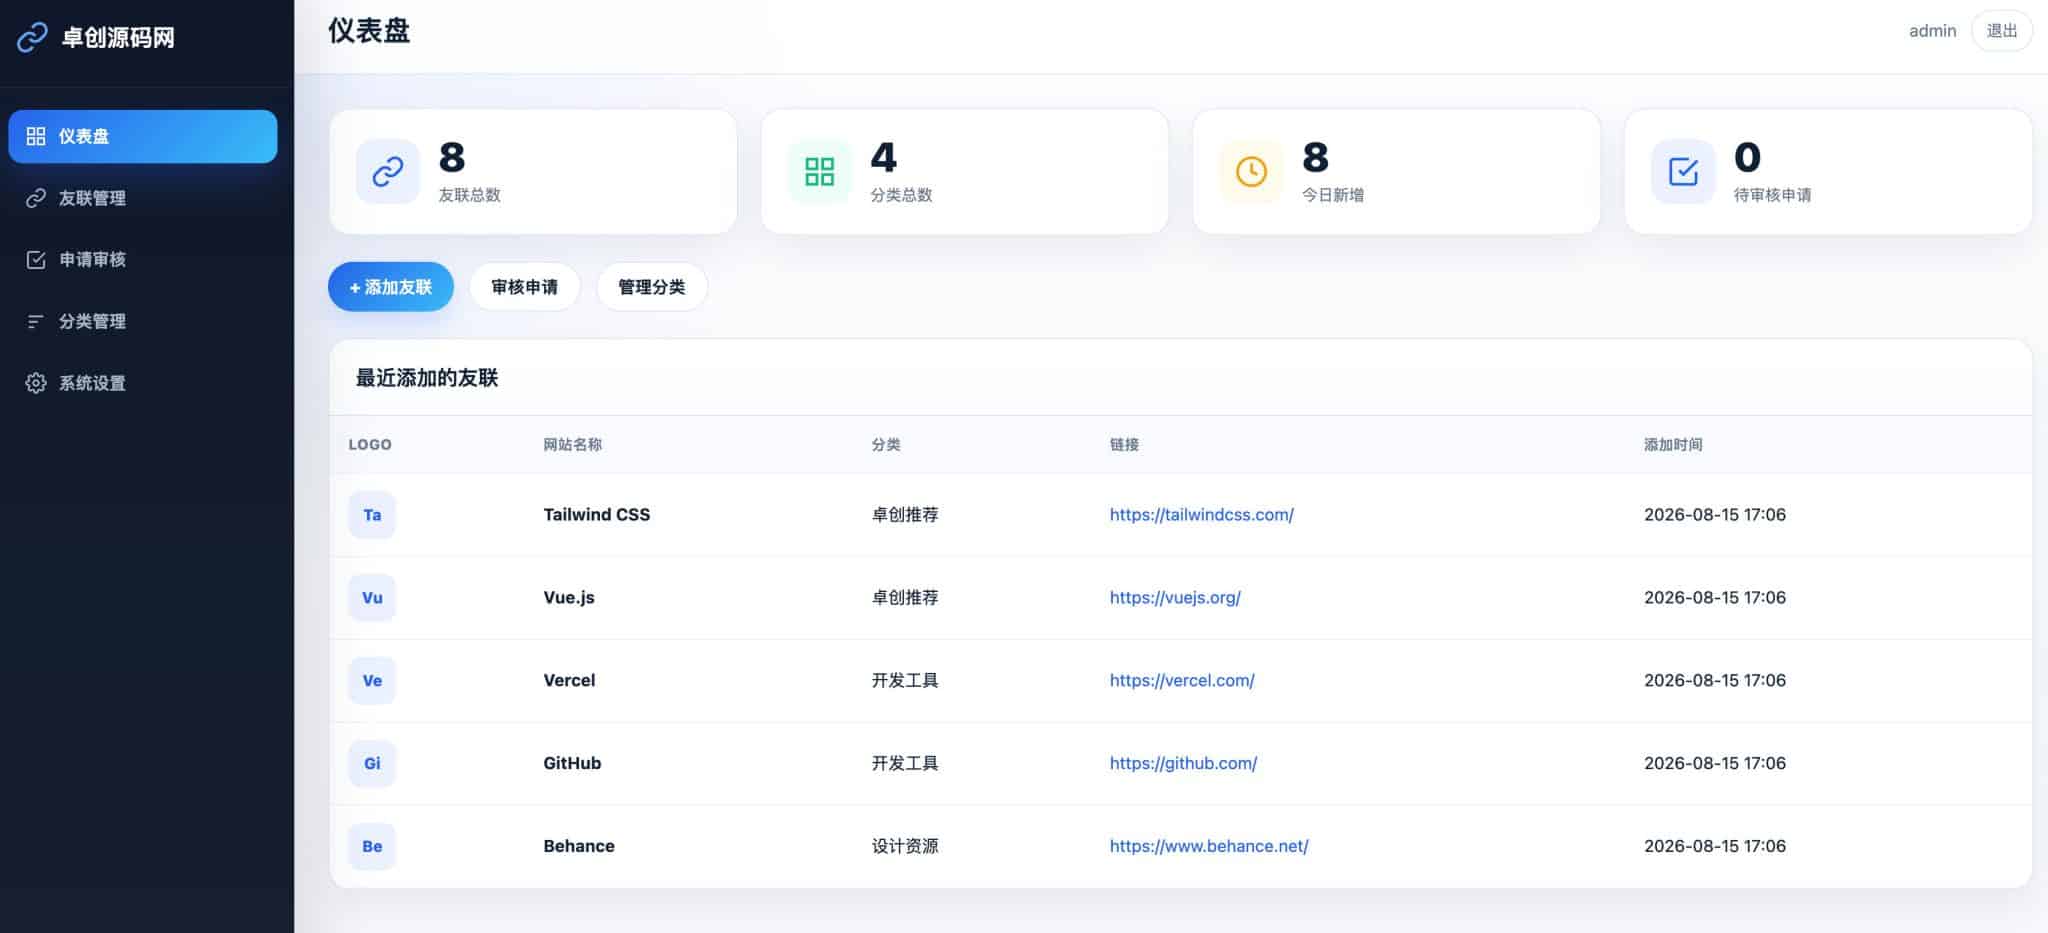Click 设计资源 category in Behance row

tap(905, 846)
